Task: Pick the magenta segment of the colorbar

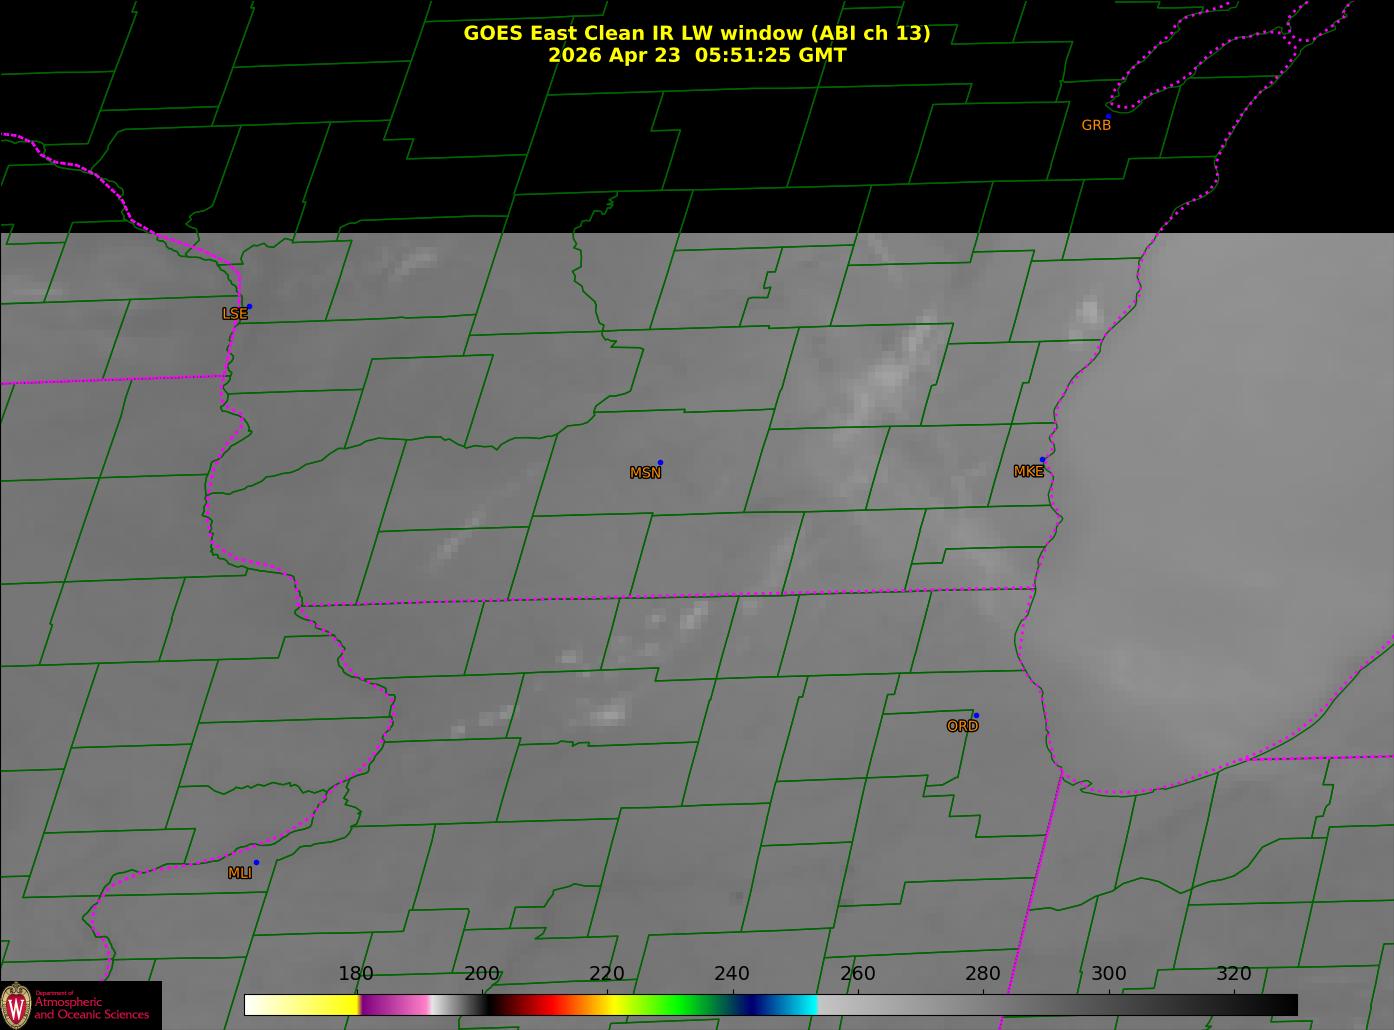Action: tap(395, 1005)
